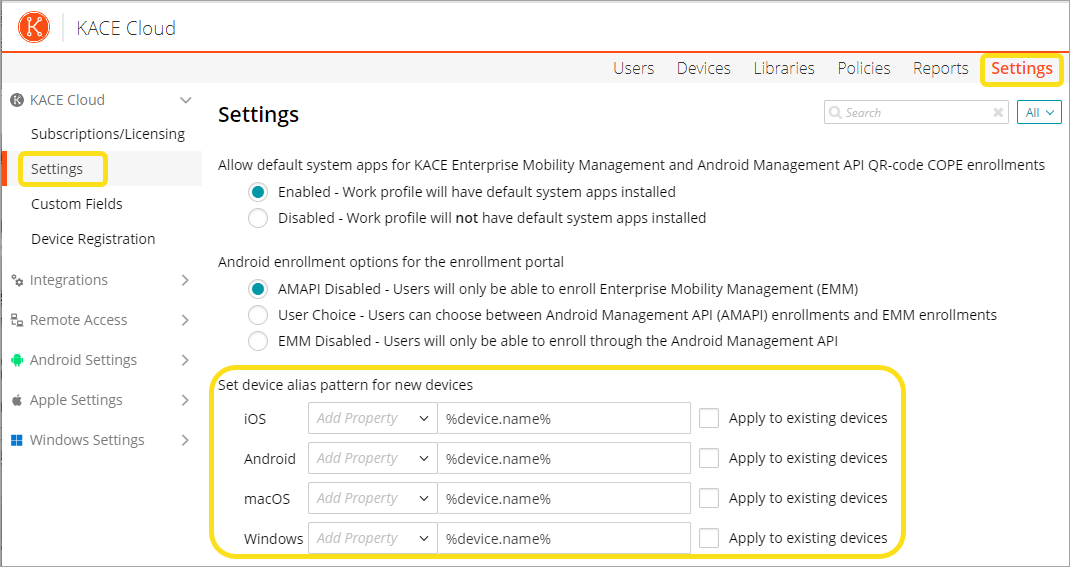This screenshot has height=567, width=1070.
Task: Select User Choice enrollment radio option
Action: (258, 315)
